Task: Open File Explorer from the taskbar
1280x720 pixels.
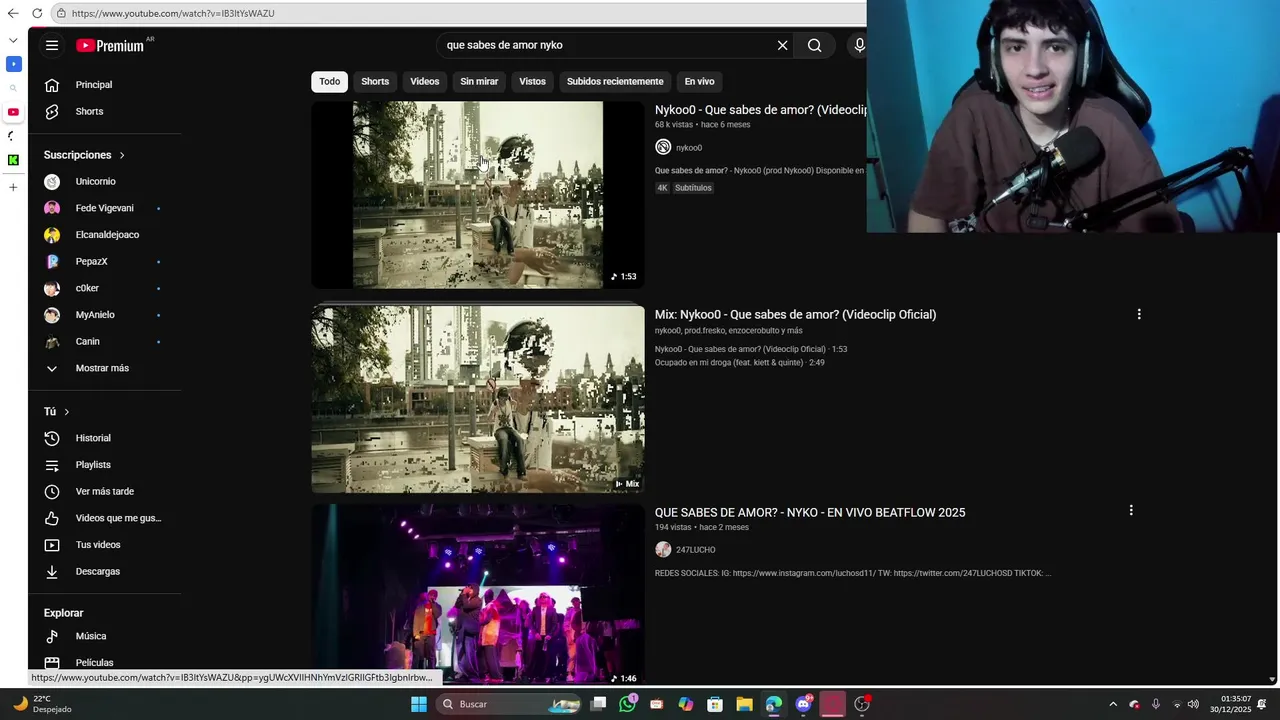Action: (x=744, y=704)
